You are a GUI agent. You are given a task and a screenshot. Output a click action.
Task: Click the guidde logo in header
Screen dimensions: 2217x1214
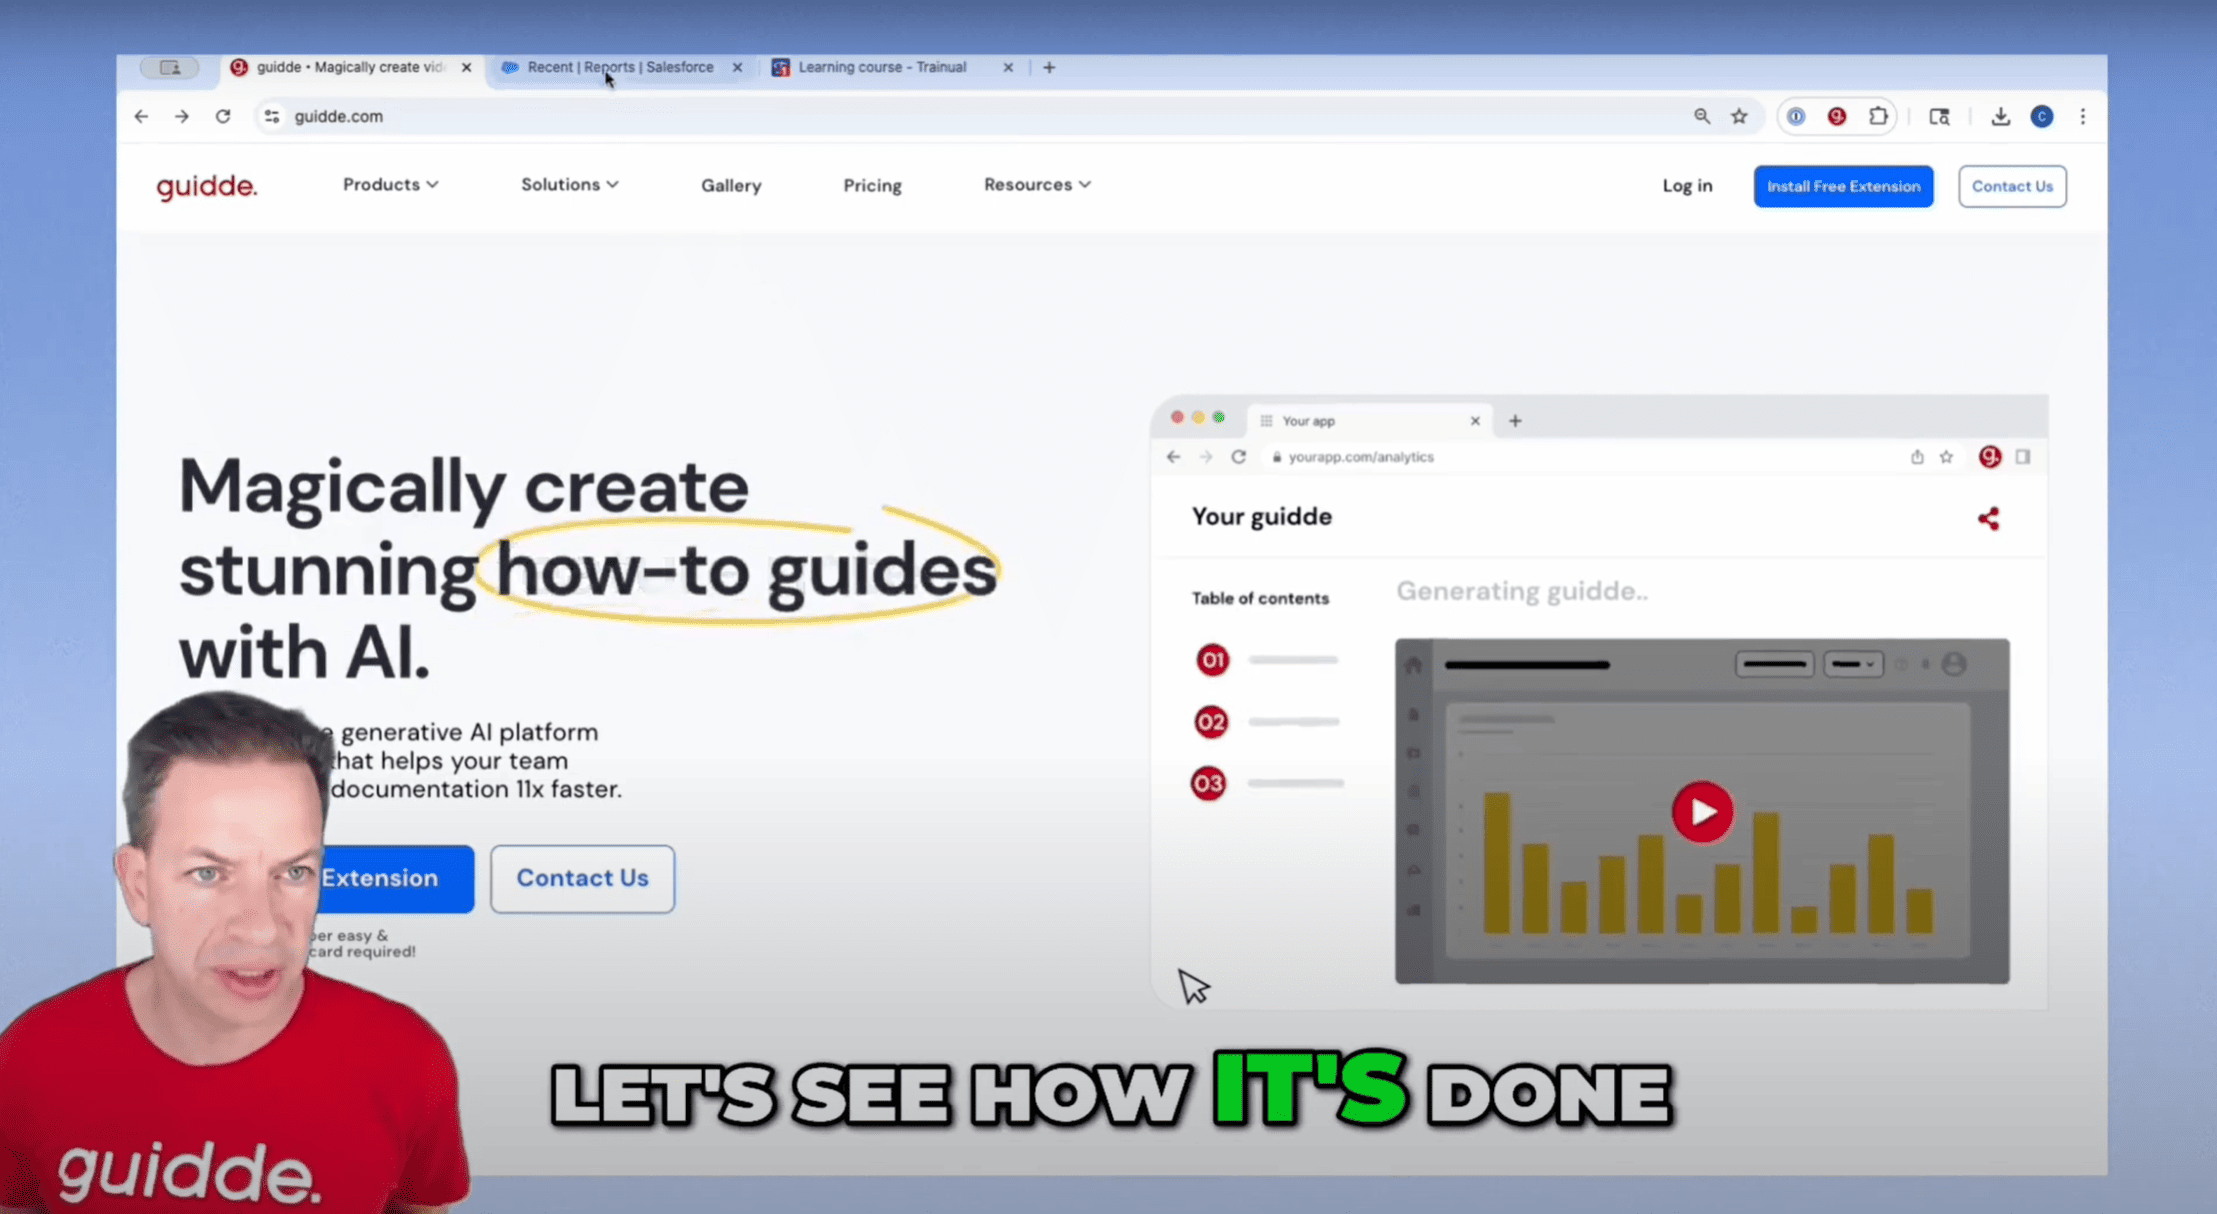tap(207, 186)
